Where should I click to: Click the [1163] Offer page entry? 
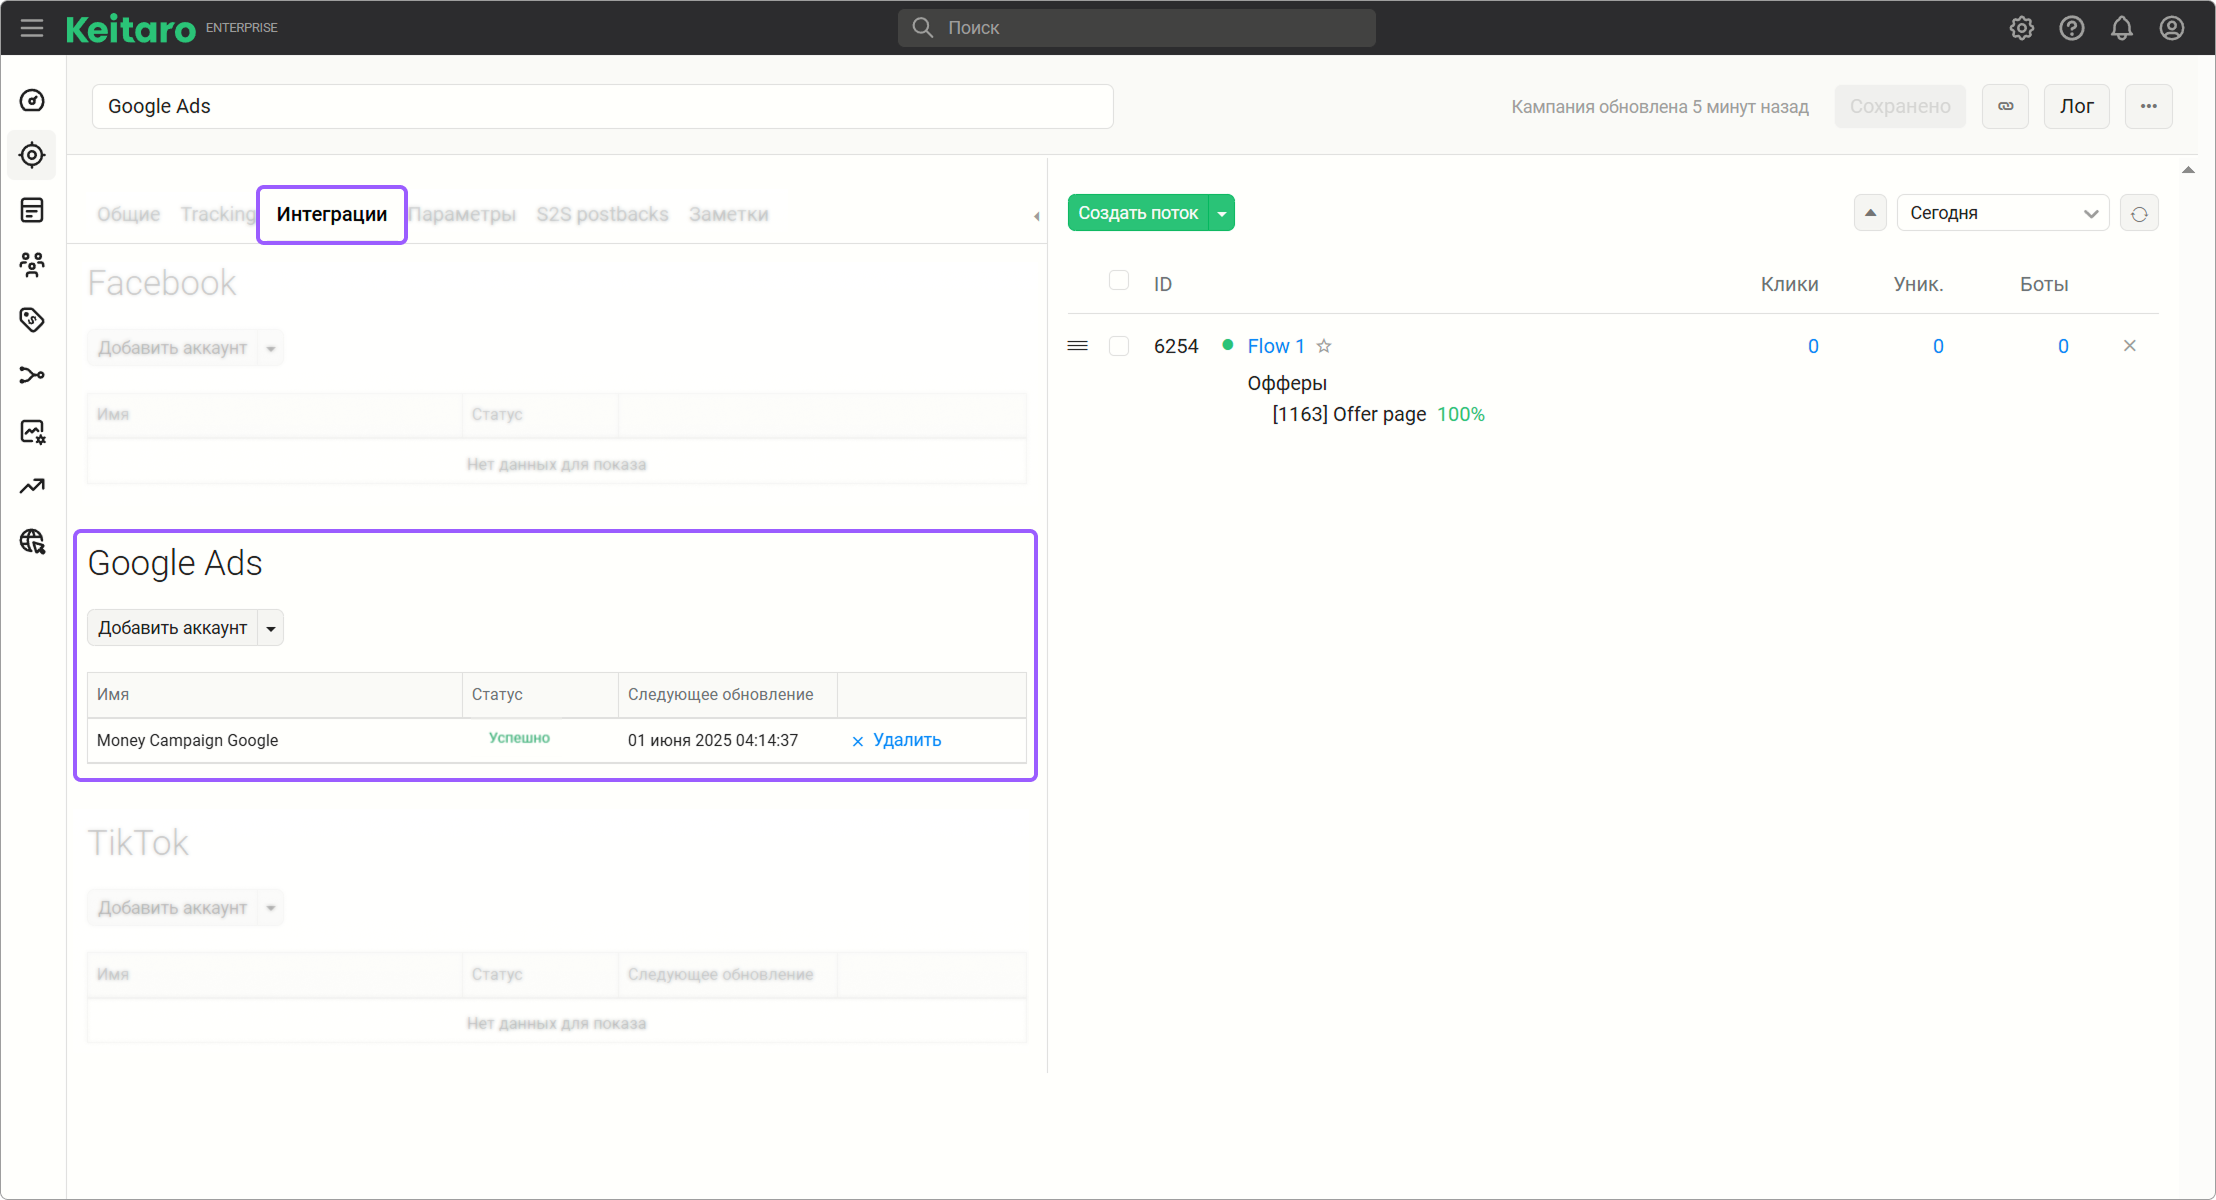point(1349,414)
